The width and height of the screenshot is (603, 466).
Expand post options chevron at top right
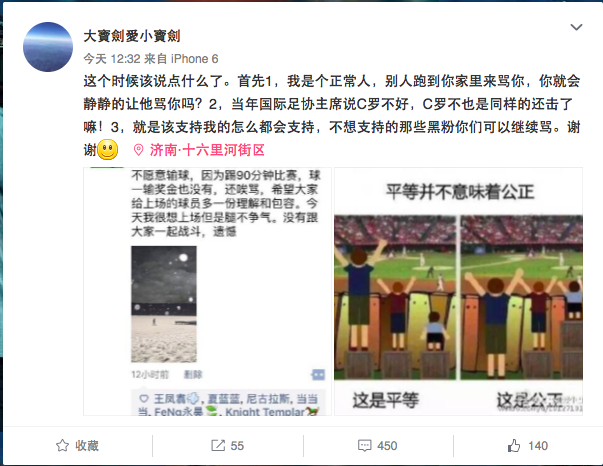pyautogui.click(x=576, y=27)
